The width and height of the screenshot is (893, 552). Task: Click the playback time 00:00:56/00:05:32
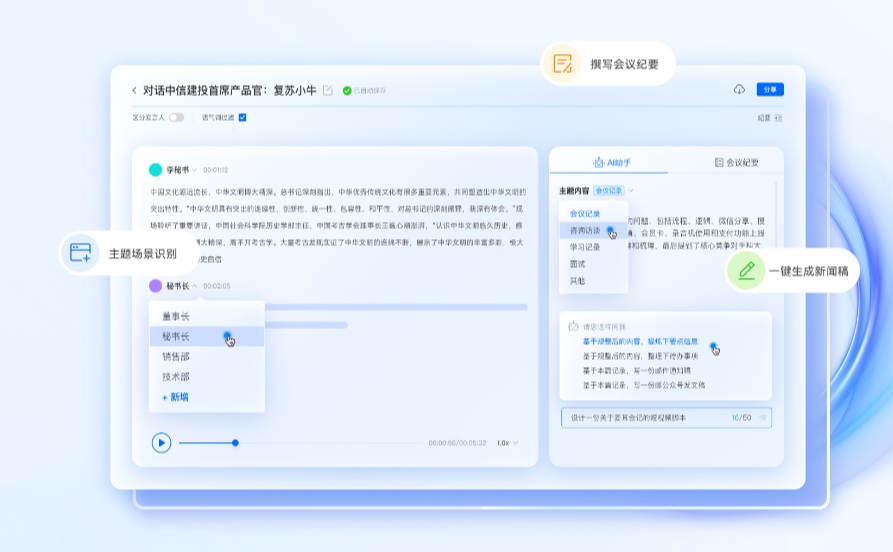[x=457, y=443]
